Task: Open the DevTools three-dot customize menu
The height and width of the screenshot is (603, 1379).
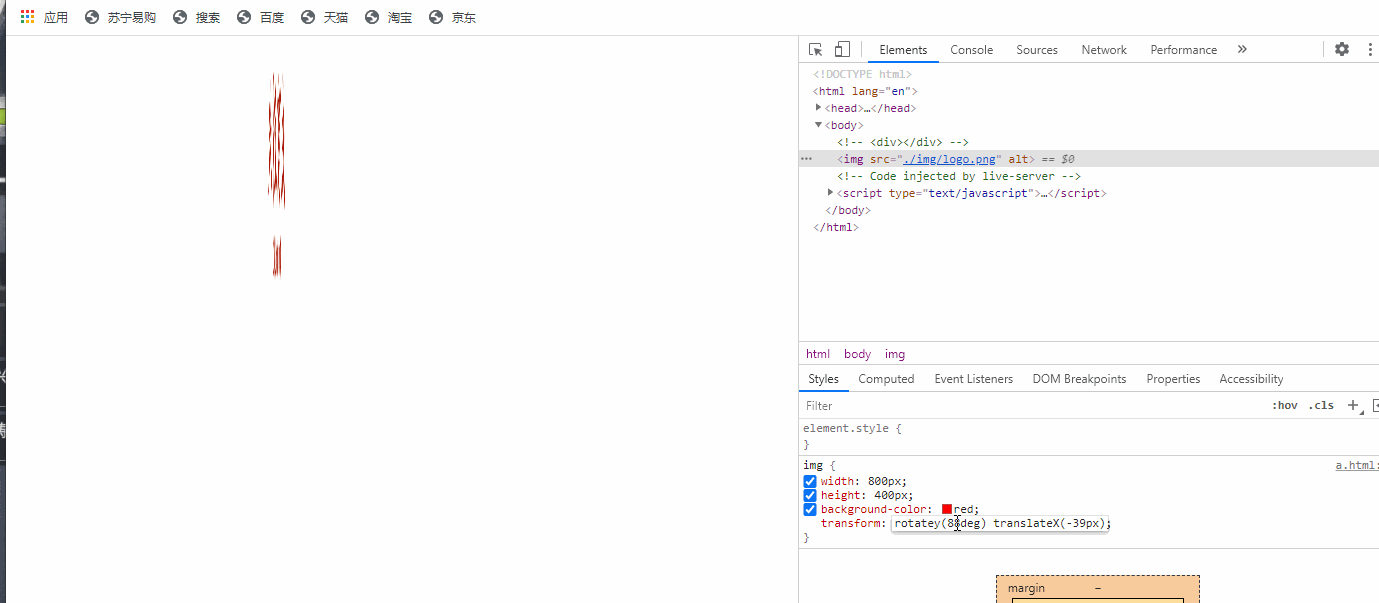Action: click(1369, 49)
